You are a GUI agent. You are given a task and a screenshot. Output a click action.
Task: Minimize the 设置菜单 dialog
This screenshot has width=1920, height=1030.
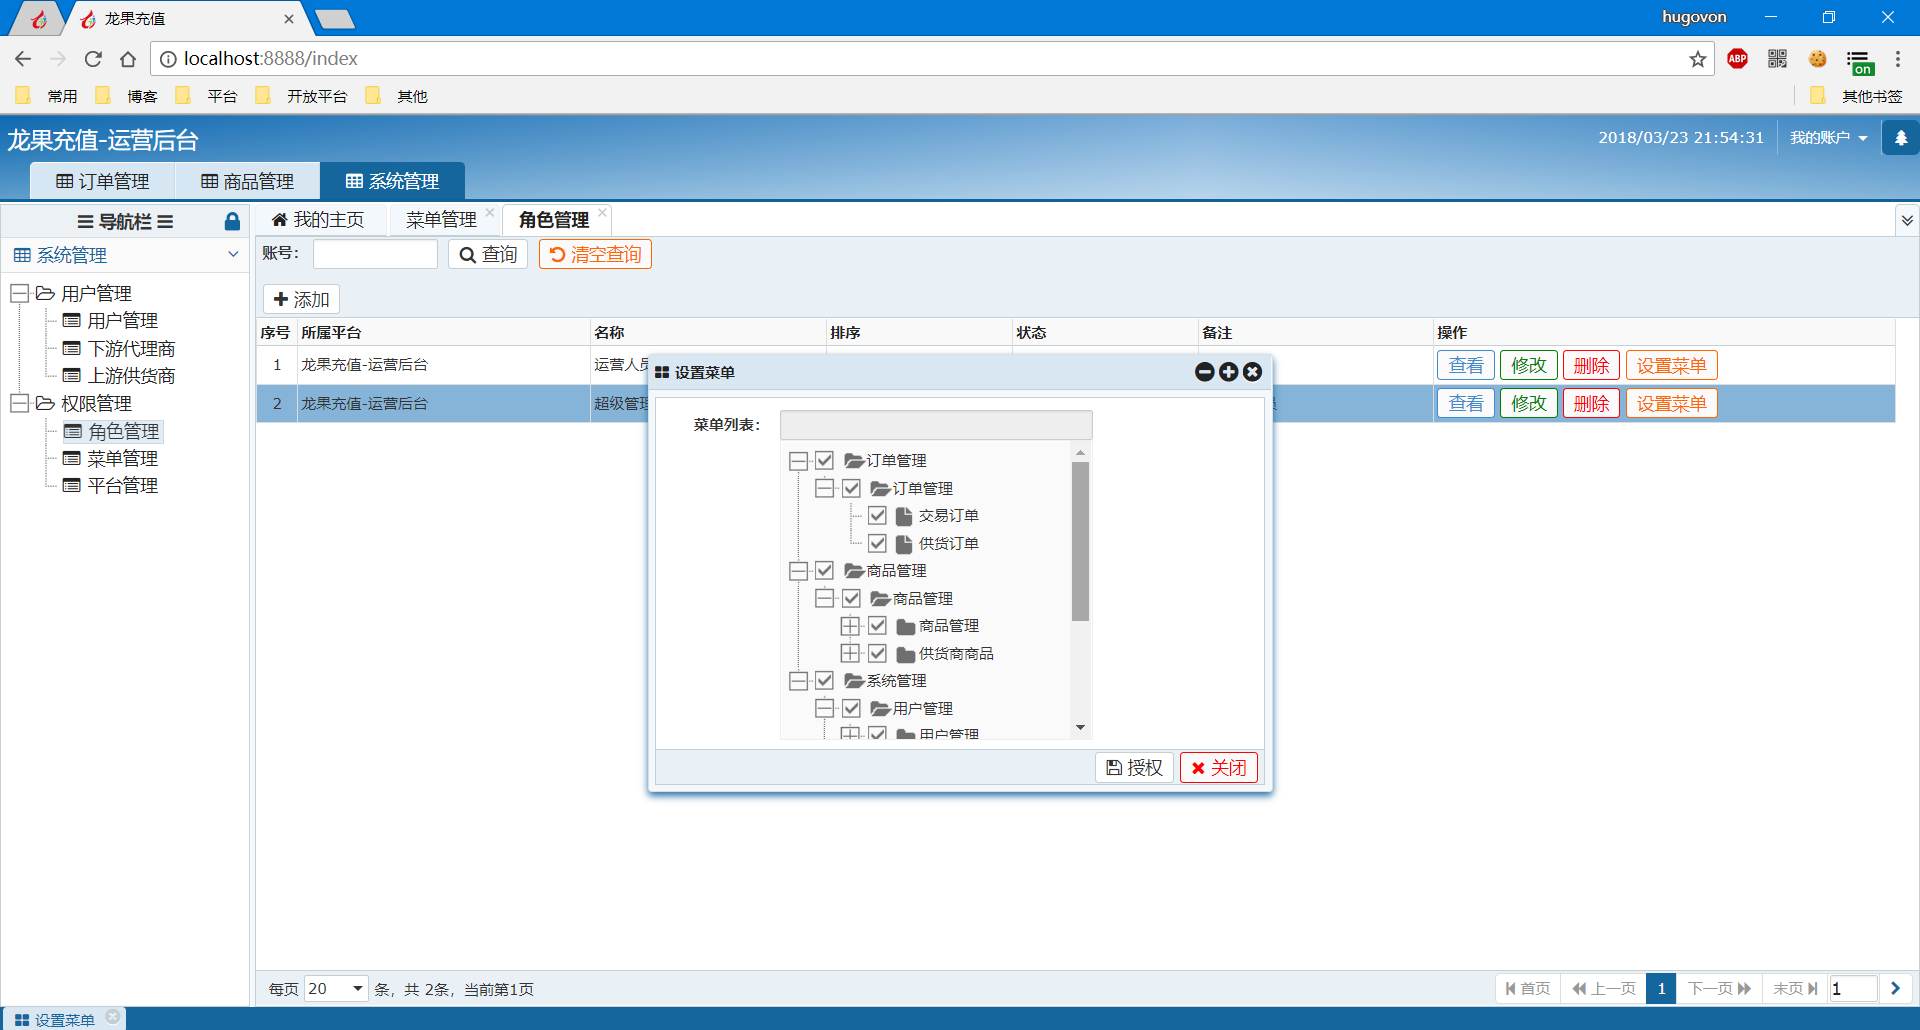[1205, 372]
